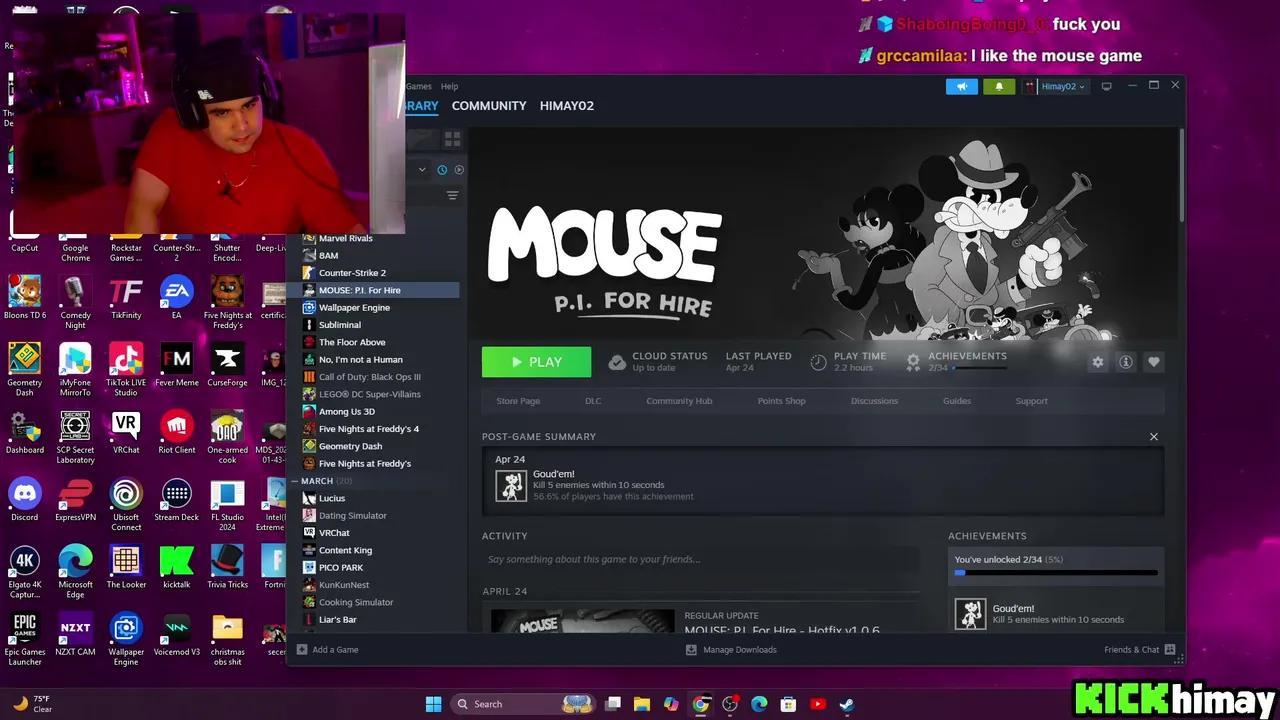The image size is (1280, 720).
Task: Select PICO PARK in library list
Action: click(x=341, y=568)
